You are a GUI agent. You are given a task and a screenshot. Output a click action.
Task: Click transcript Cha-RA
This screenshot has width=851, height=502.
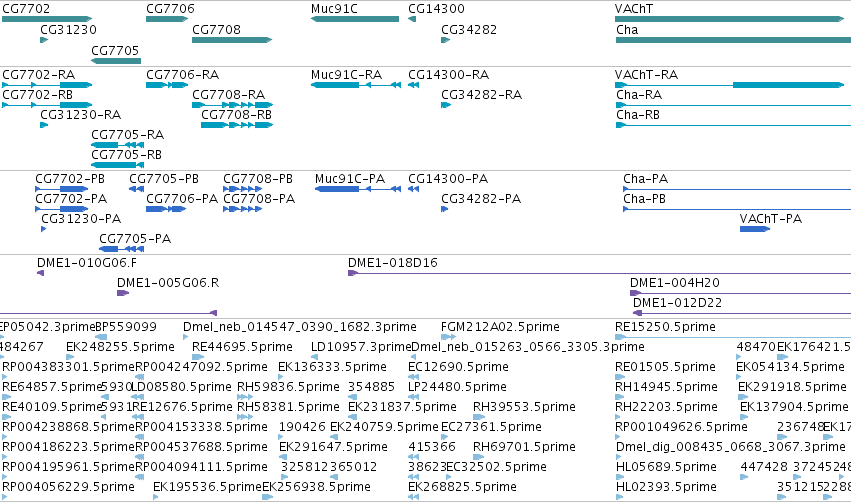coord(733,105)
